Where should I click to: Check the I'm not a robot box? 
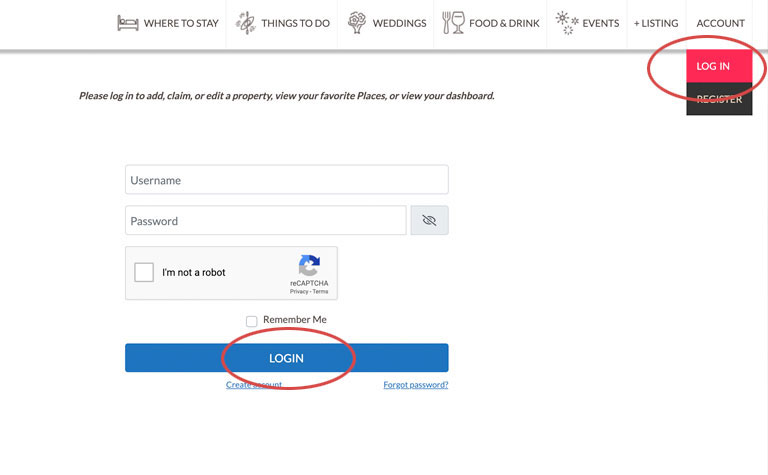pyautogui.click(x=144, y=273)
